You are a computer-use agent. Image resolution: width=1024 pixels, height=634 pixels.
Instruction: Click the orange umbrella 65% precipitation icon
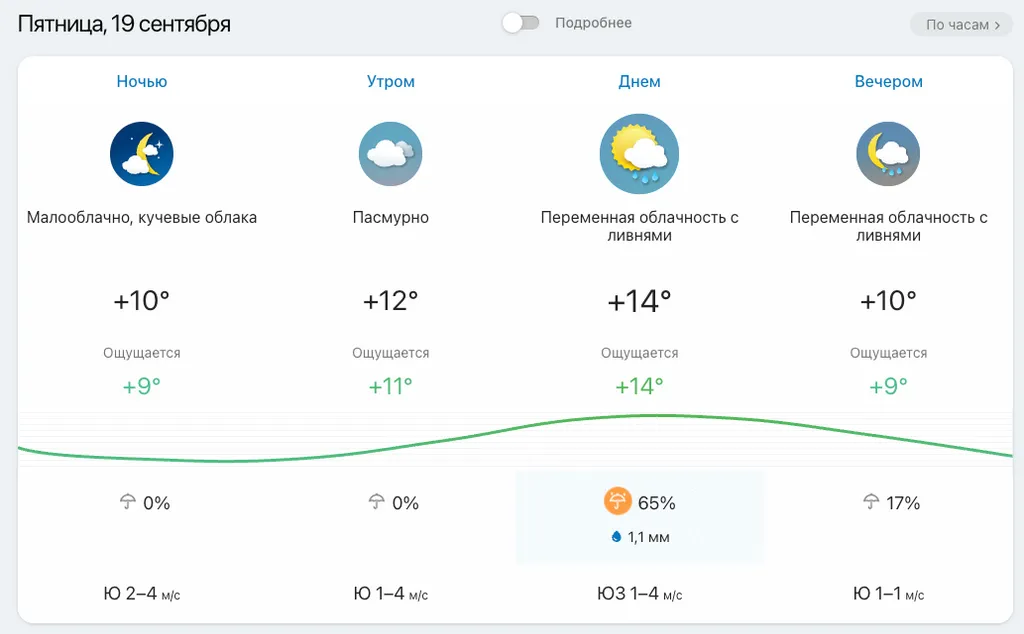click(618, 502)
